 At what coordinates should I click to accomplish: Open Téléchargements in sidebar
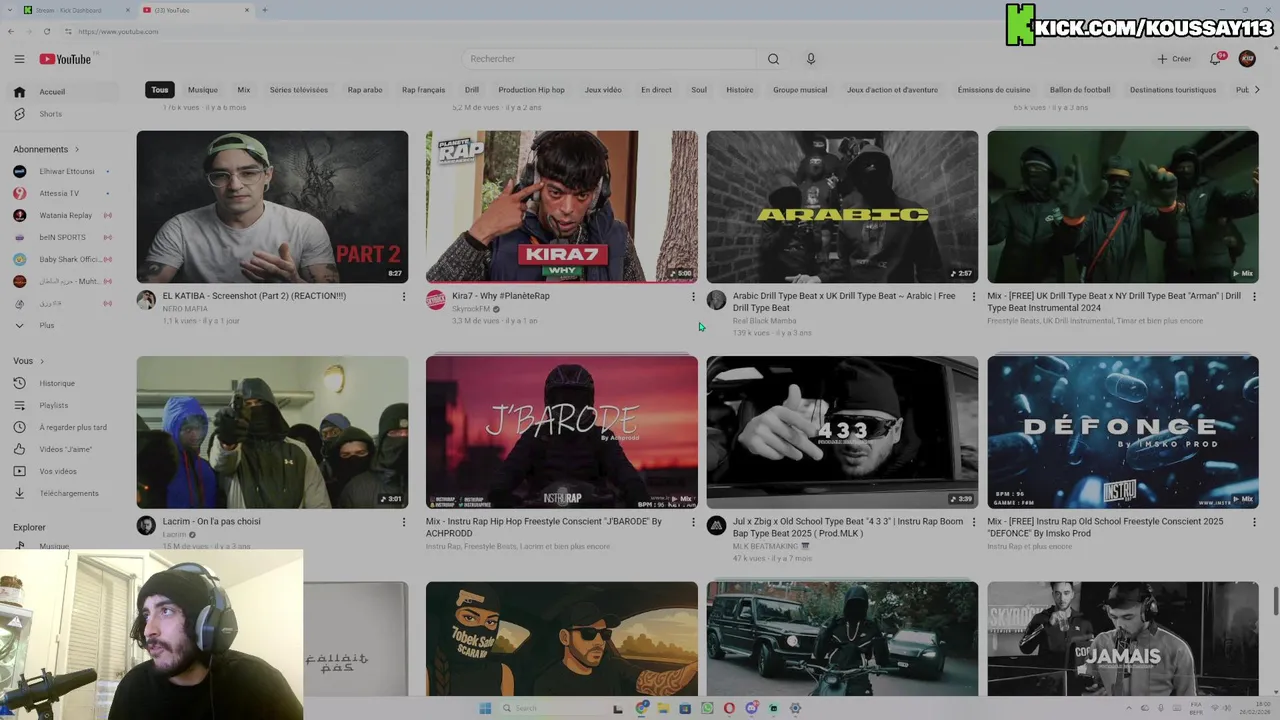[64, 493]
